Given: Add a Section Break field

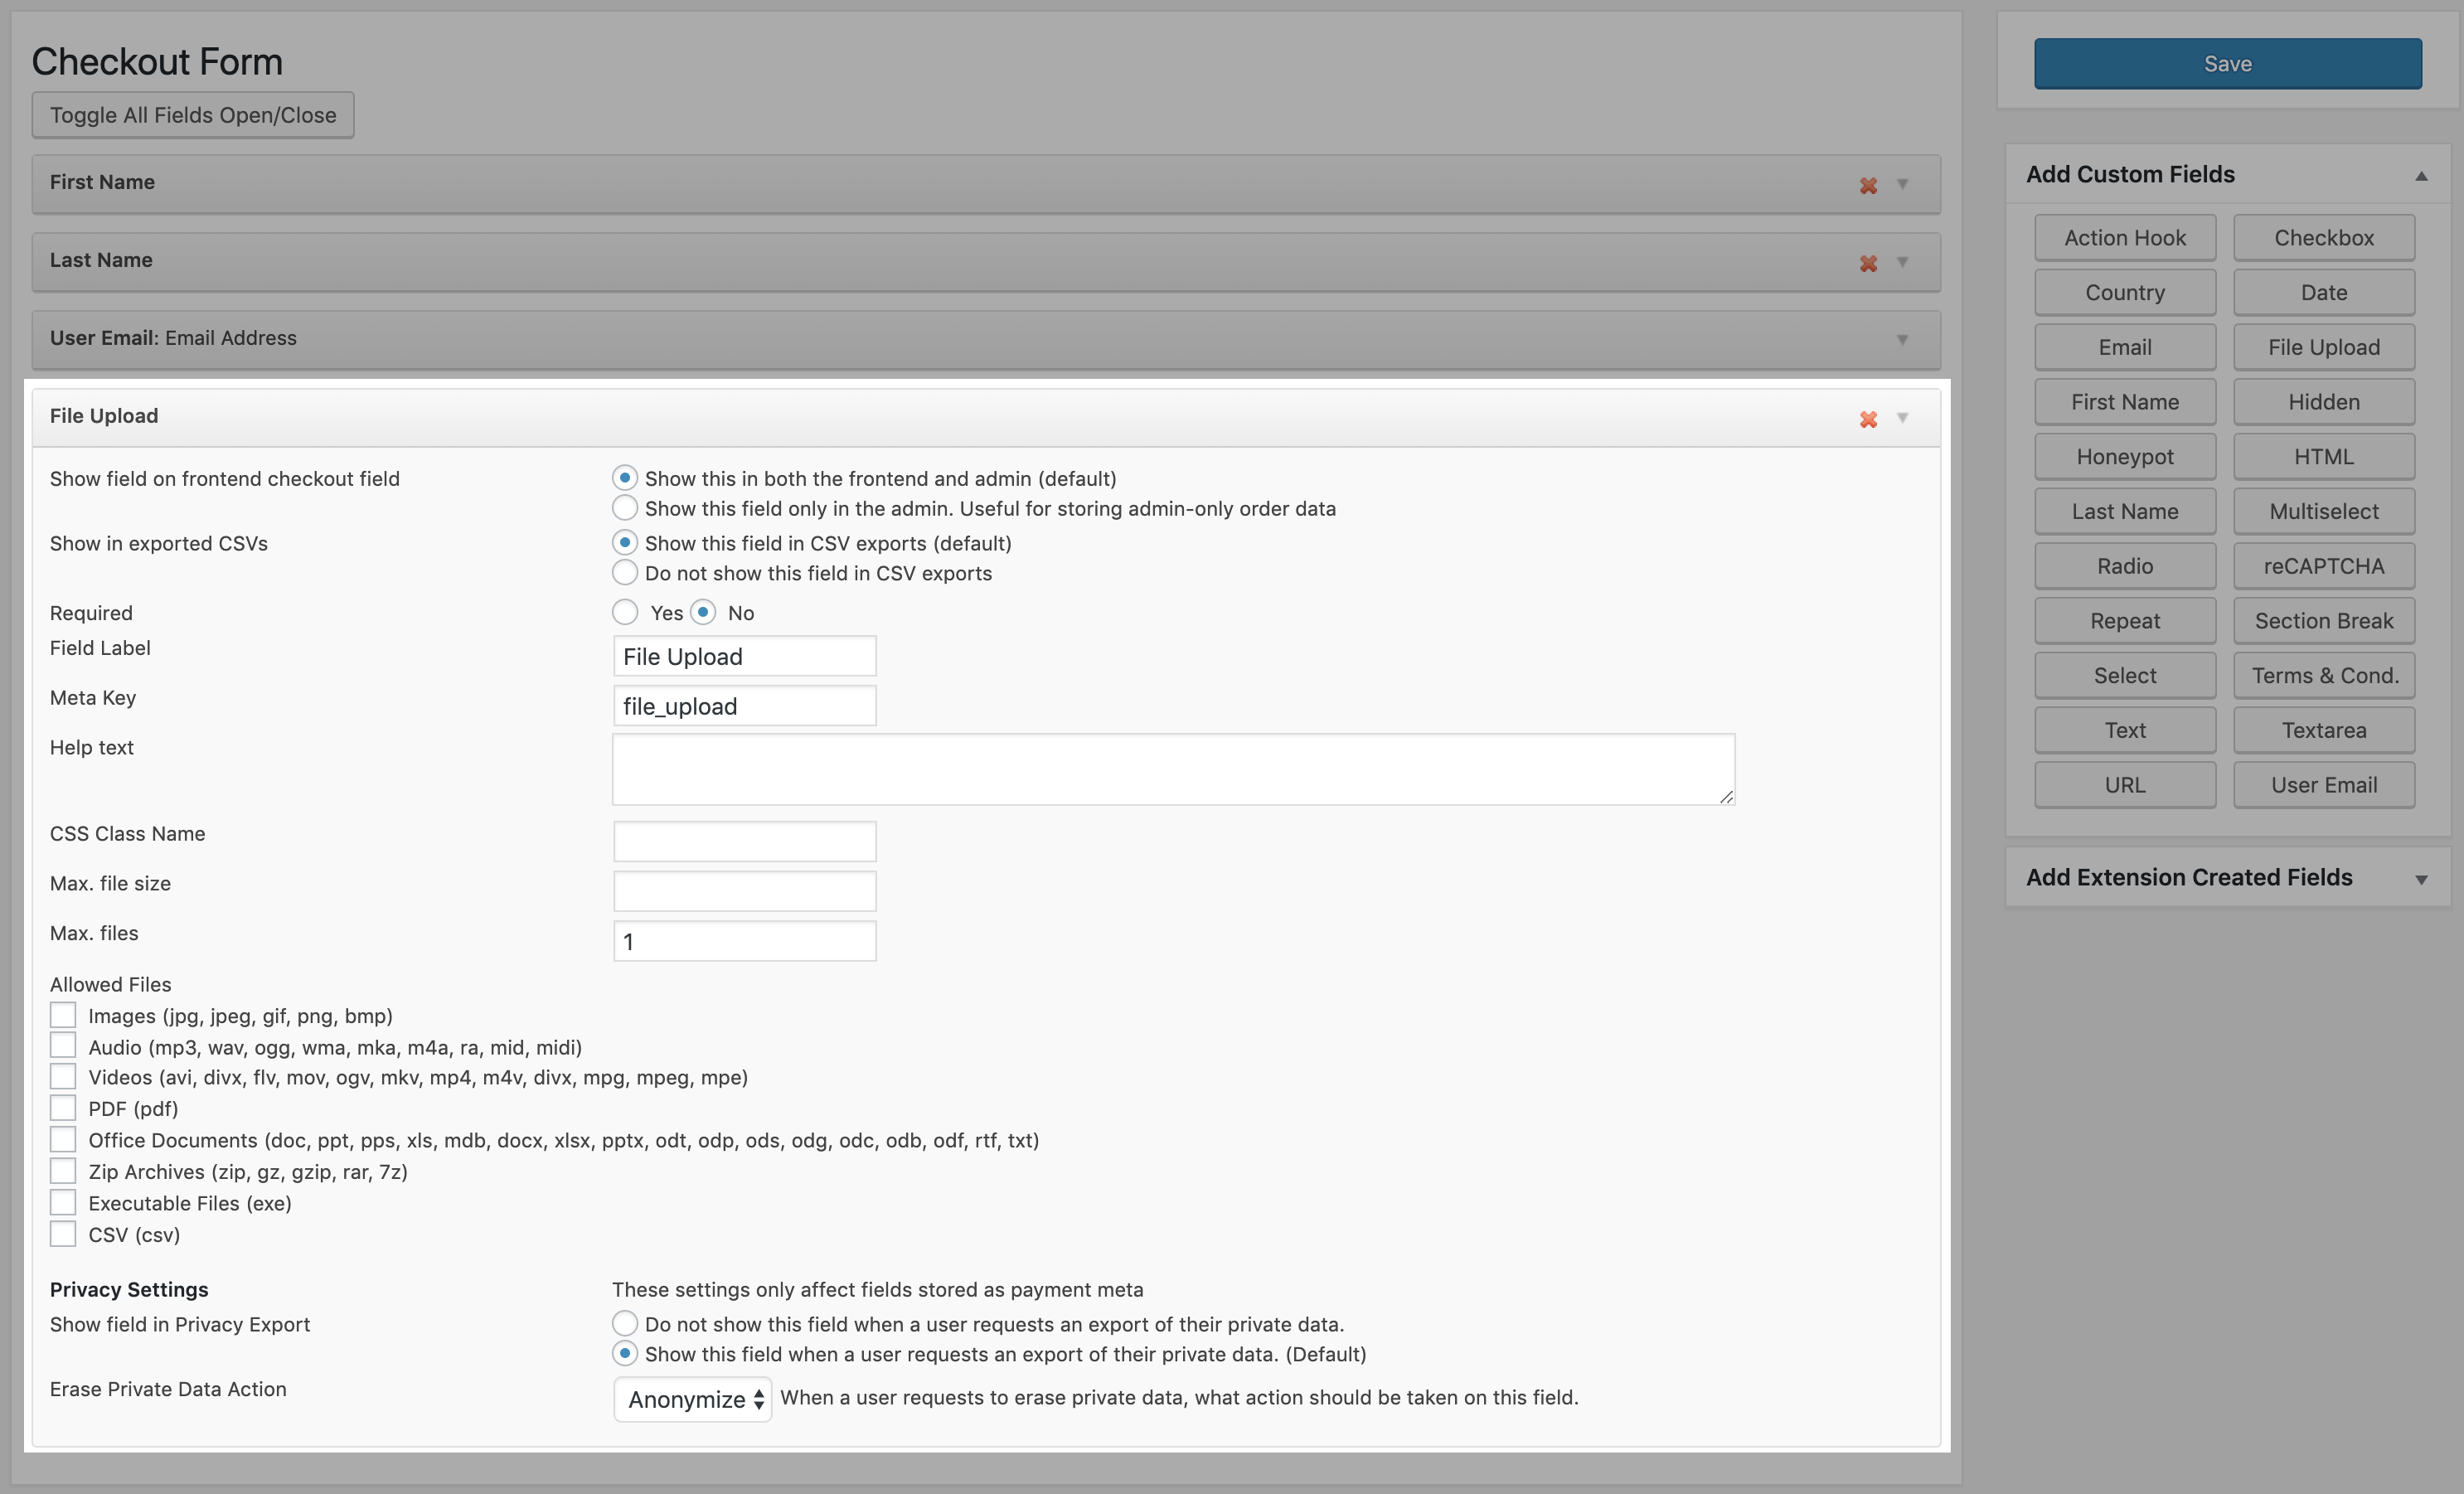Looking at the screenshot, I should tap(2323, 621).
